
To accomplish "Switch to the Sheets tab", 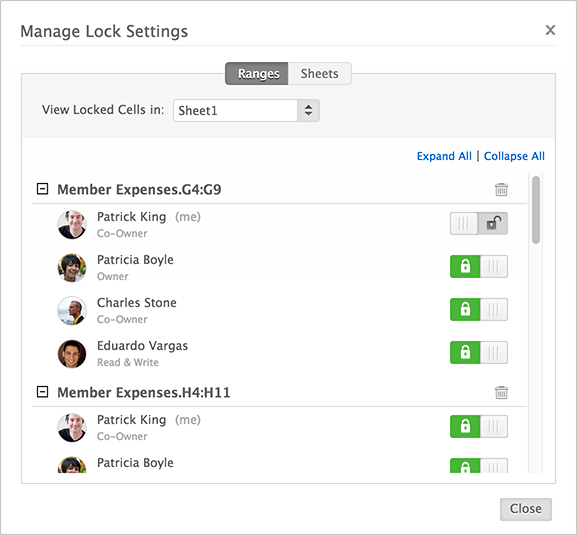I will [x=319, y=74].
